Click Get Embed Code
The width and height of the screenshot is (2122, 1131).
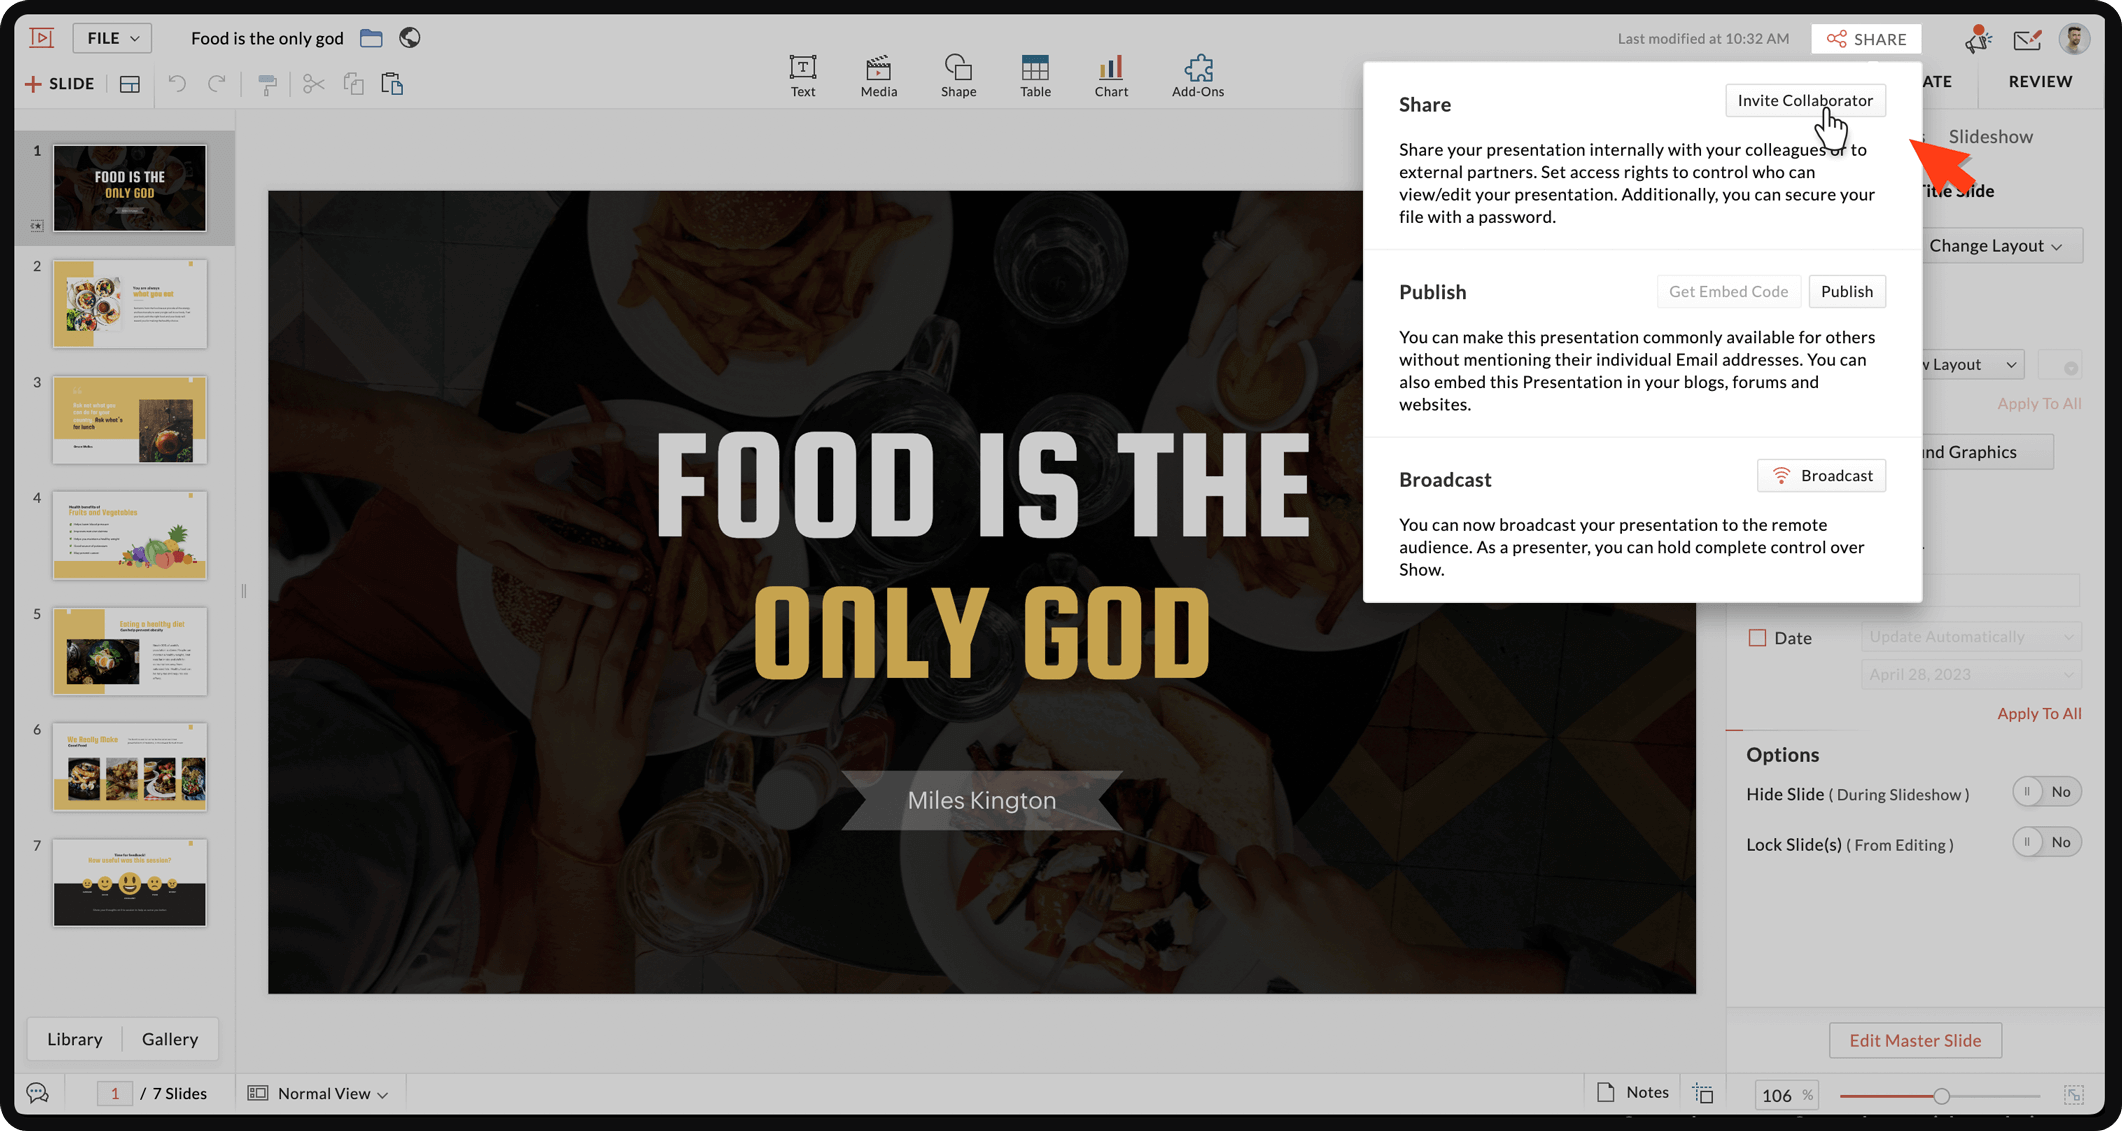pos(1728,291)
